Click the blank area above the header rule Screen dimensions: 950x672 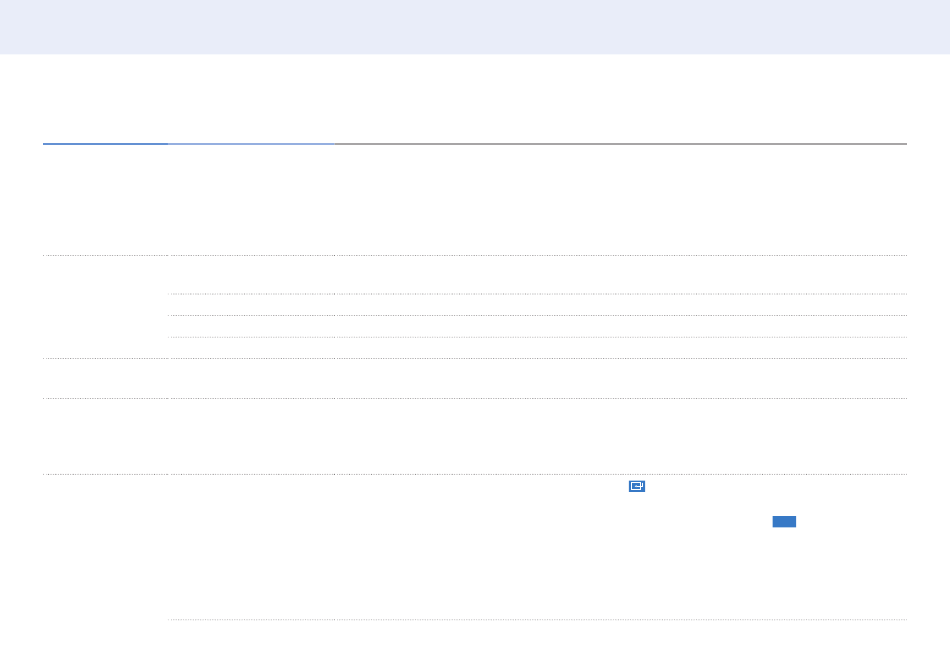[x=475, y=98]
